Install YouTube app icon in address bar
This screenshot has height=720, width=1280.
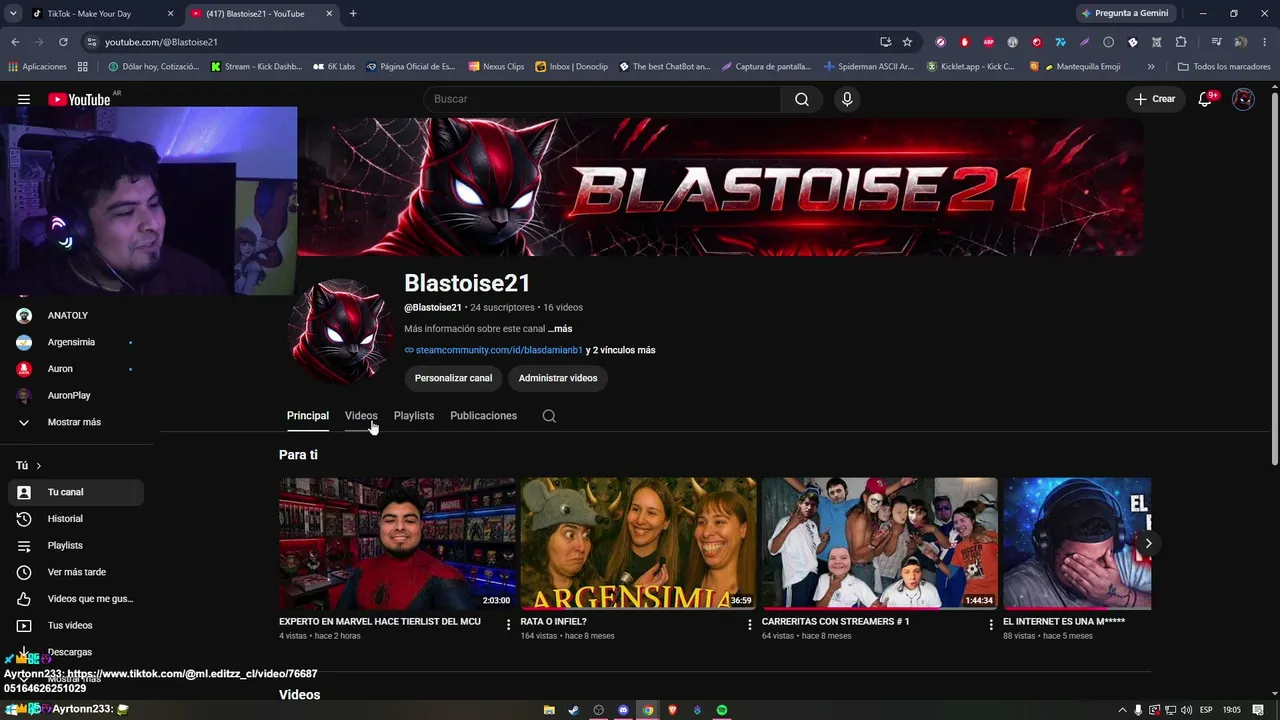point(885,42)
